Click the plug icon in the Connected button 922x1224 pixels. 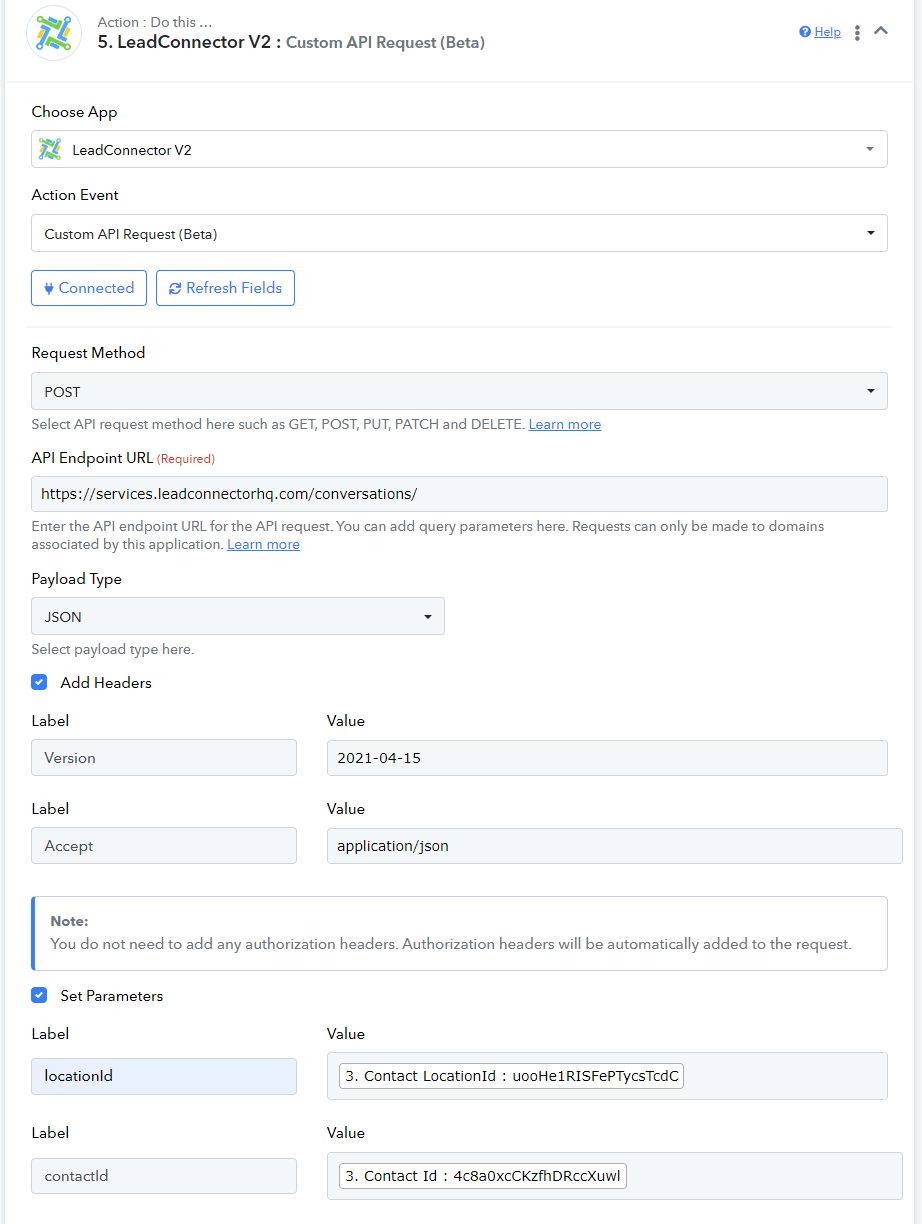tap(49, 288)
